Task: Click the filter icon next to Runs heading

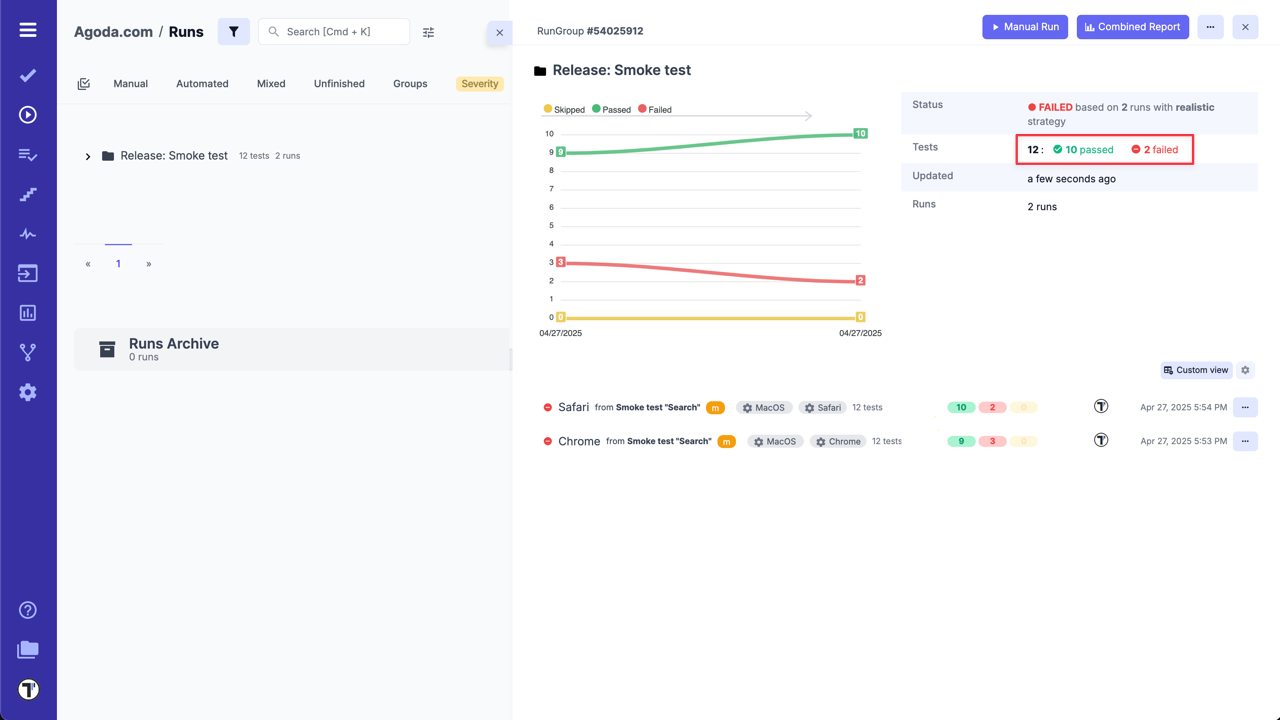Action: tap(233, 31)
